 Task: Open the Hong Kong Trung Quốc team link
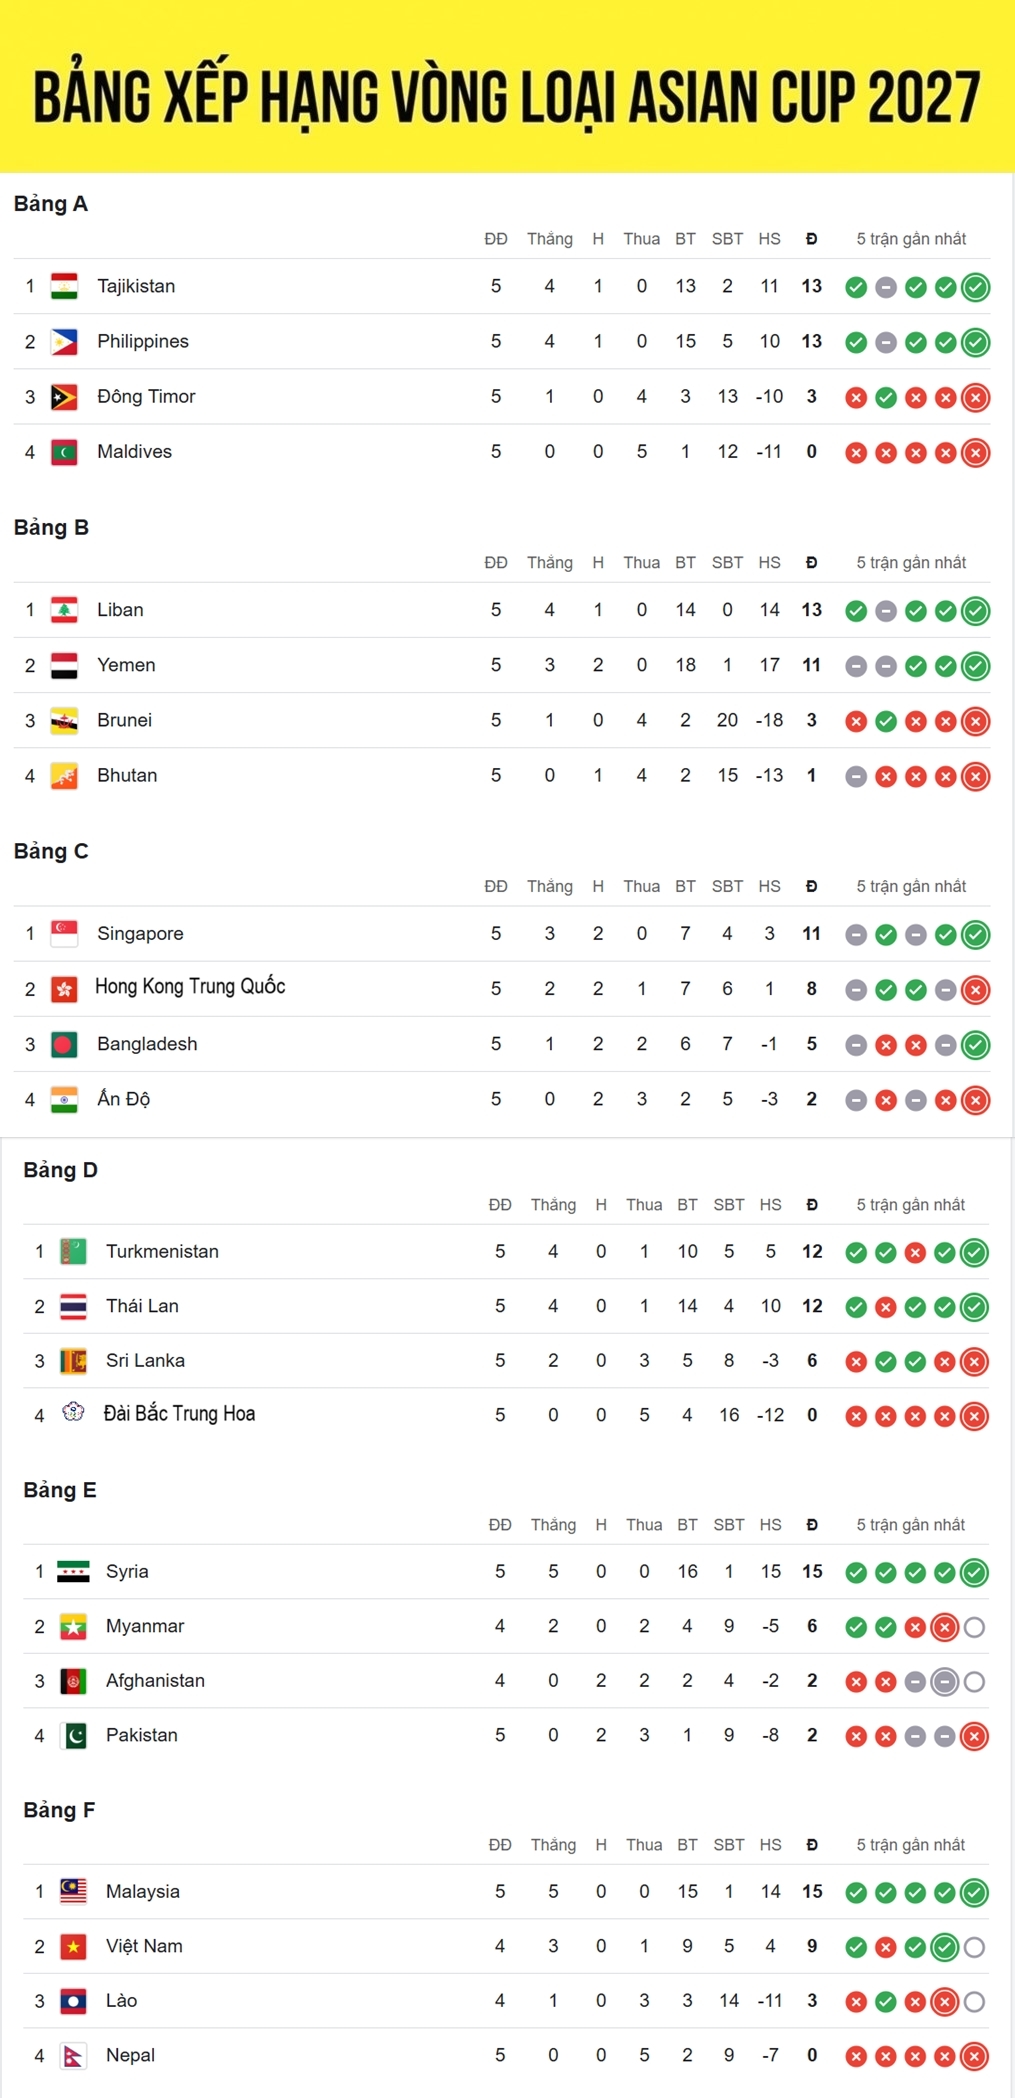pos(190,987)
